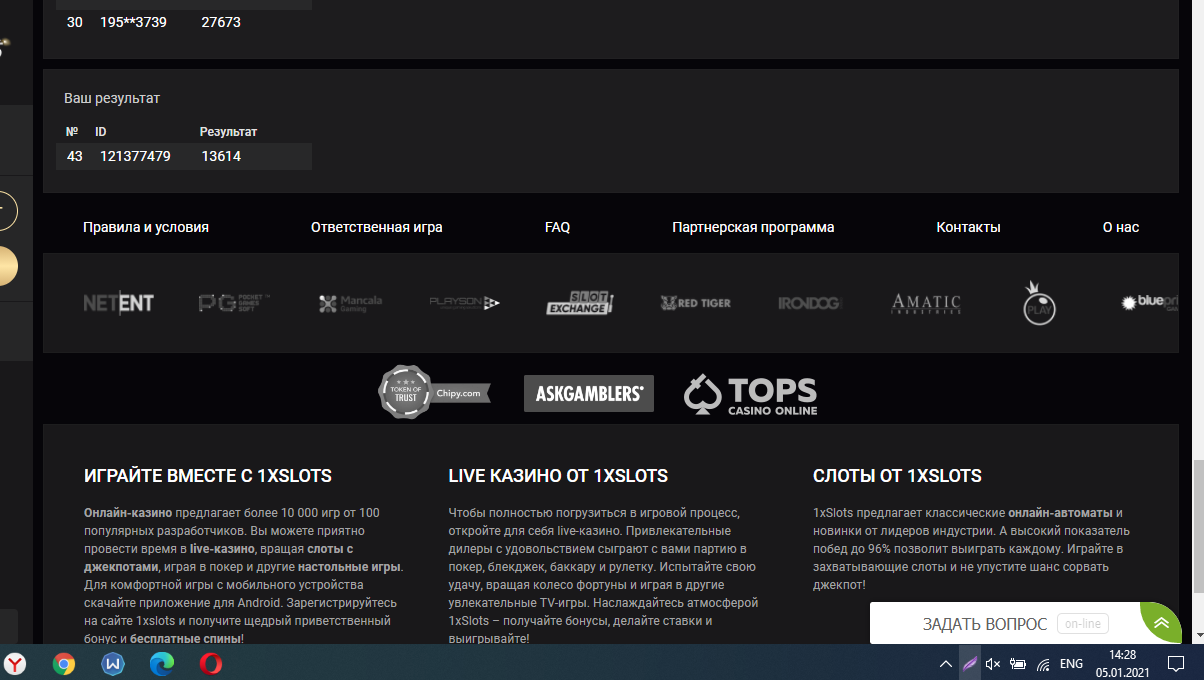
Task: Select the result value 27673
Action: pyautogui.click(x=221, y=22)
